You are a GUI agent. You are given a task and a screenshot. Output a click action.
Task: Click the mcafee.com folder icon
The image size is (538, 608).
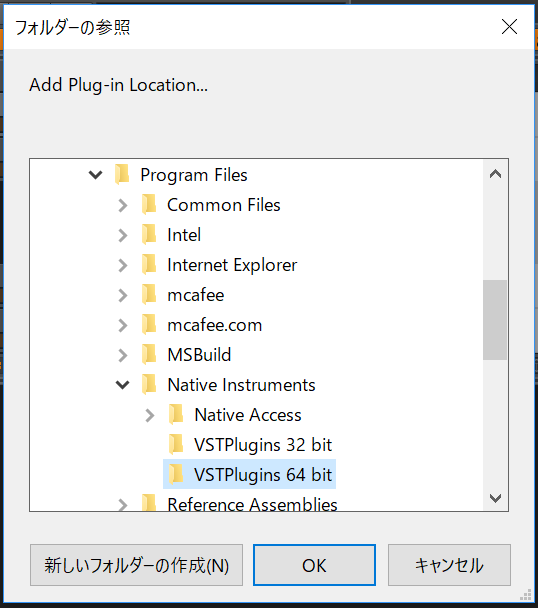click(x=149, y=325)
